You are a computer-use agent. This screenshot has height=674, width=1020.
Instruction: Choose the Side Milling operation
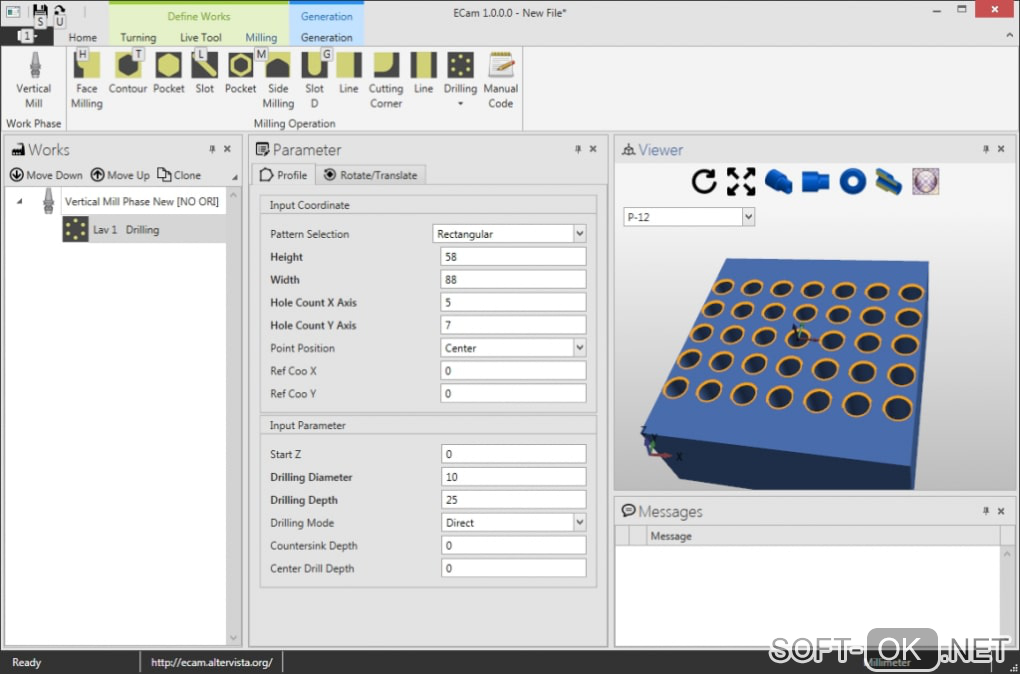[x=278, y=81]
